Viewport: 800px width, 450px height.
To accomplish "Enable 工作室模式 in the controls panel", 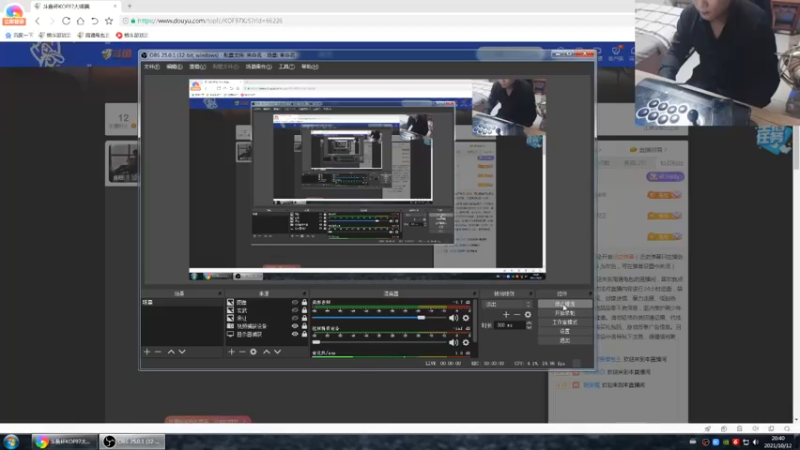I will coord(565,322).
